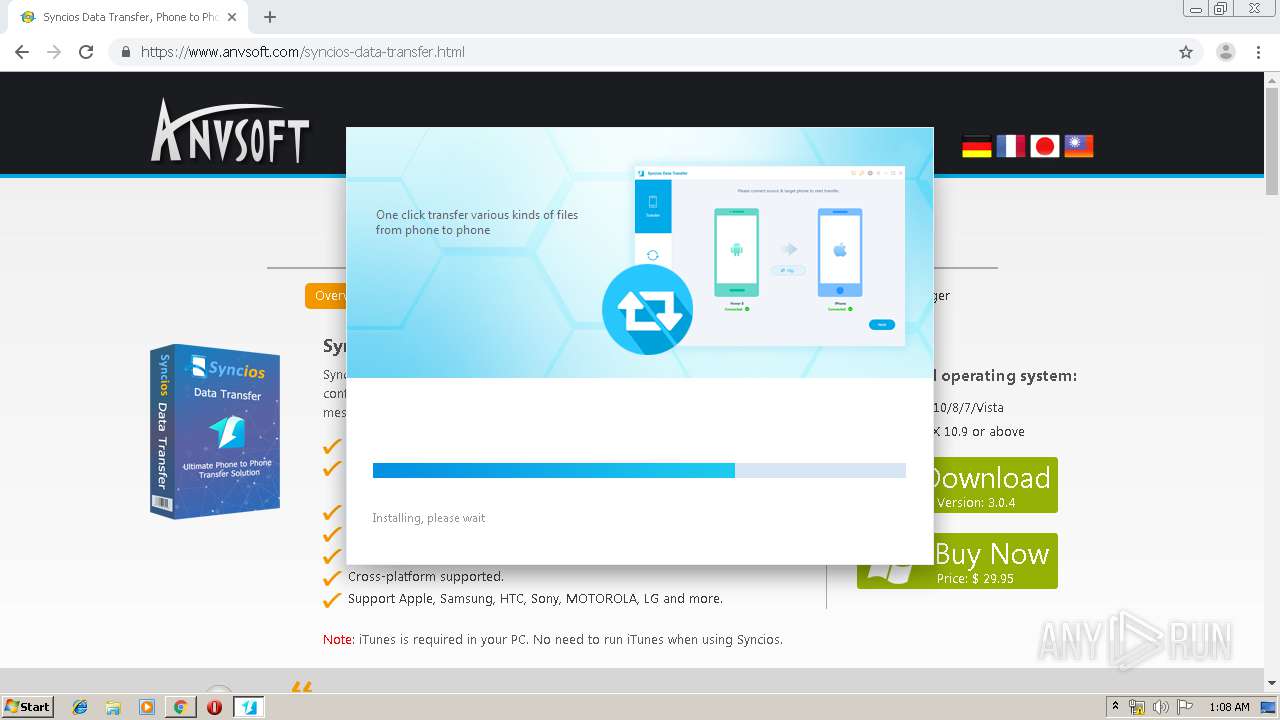This screenshot has height=720, width=1280.
Task: Switch site language to Taiwan flag
Action: 1079,146
